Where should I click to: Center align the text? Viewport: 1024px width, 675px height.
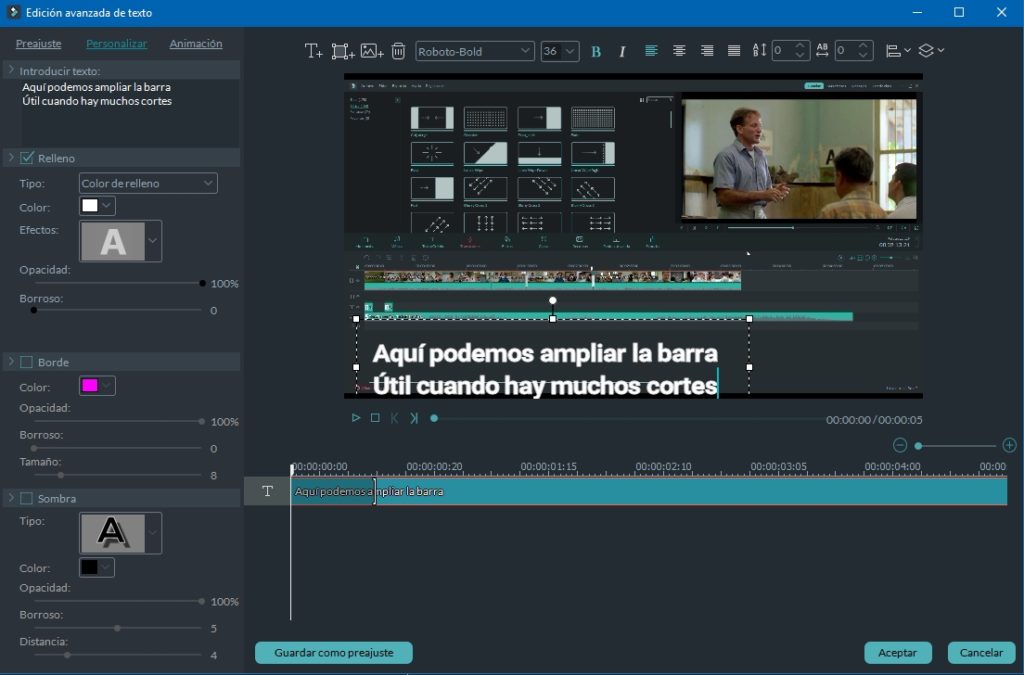[679, 51]
